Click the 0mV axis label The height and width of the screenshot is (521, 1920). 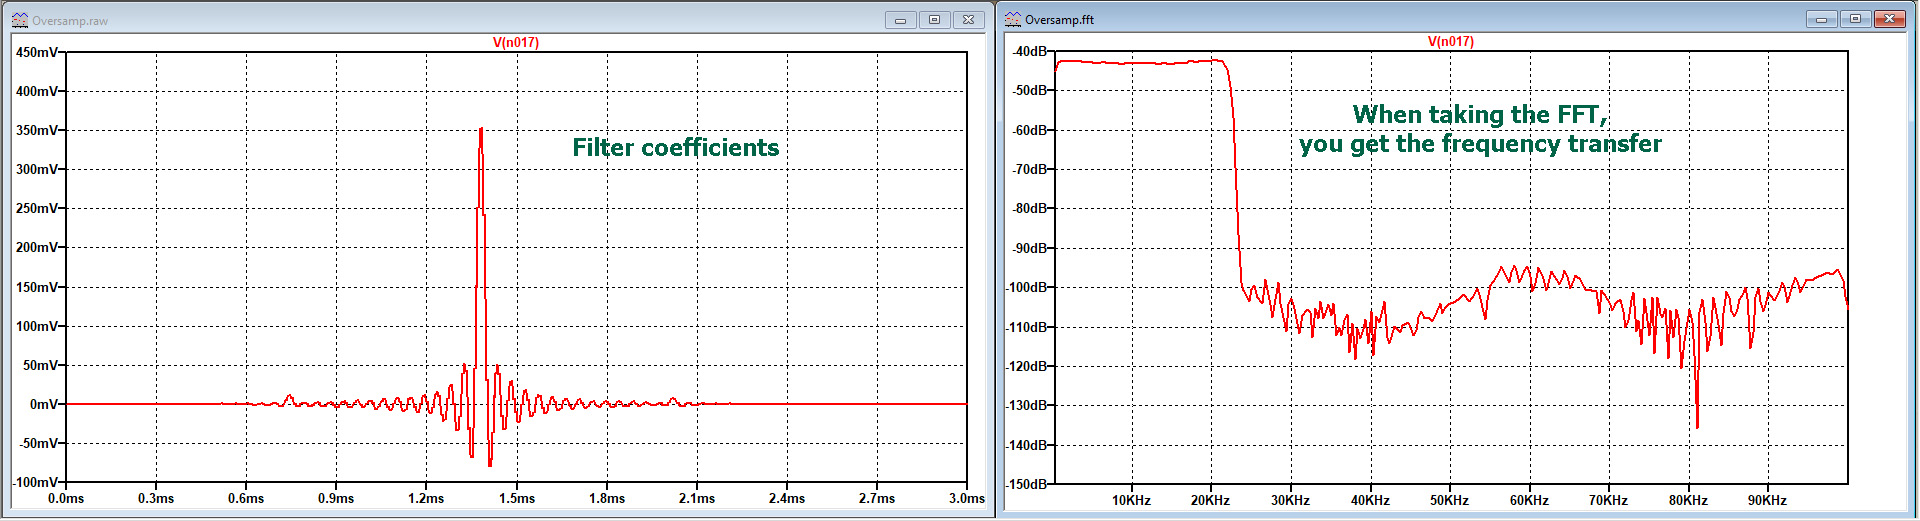(x=44, y=404)
